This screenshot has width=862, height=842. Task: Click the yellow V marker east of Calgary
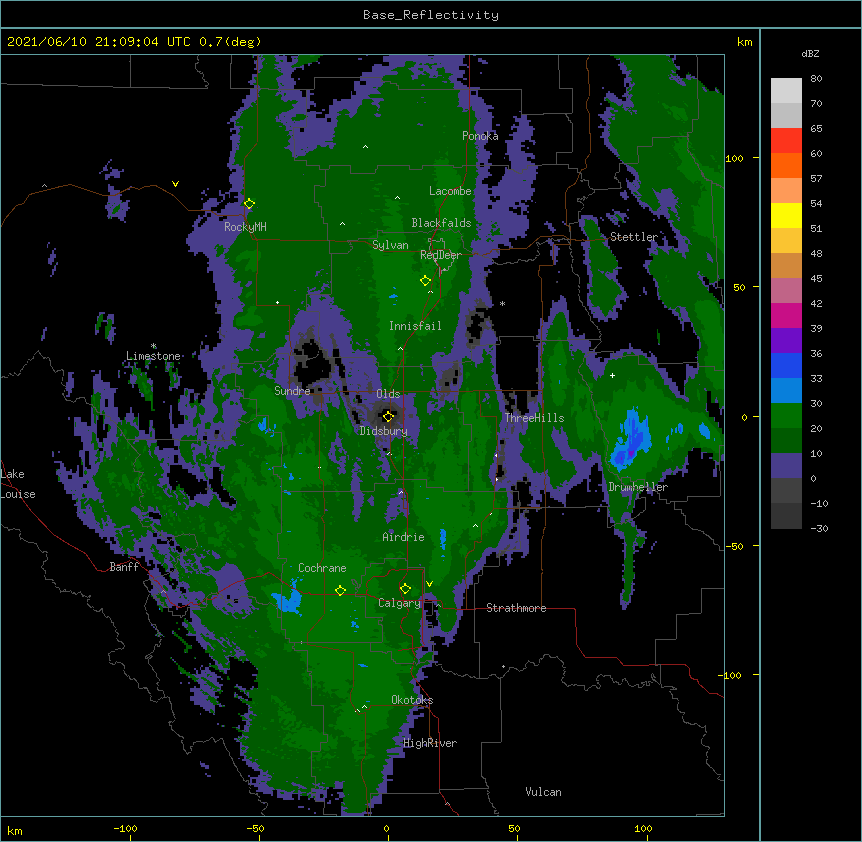point(429,584)
